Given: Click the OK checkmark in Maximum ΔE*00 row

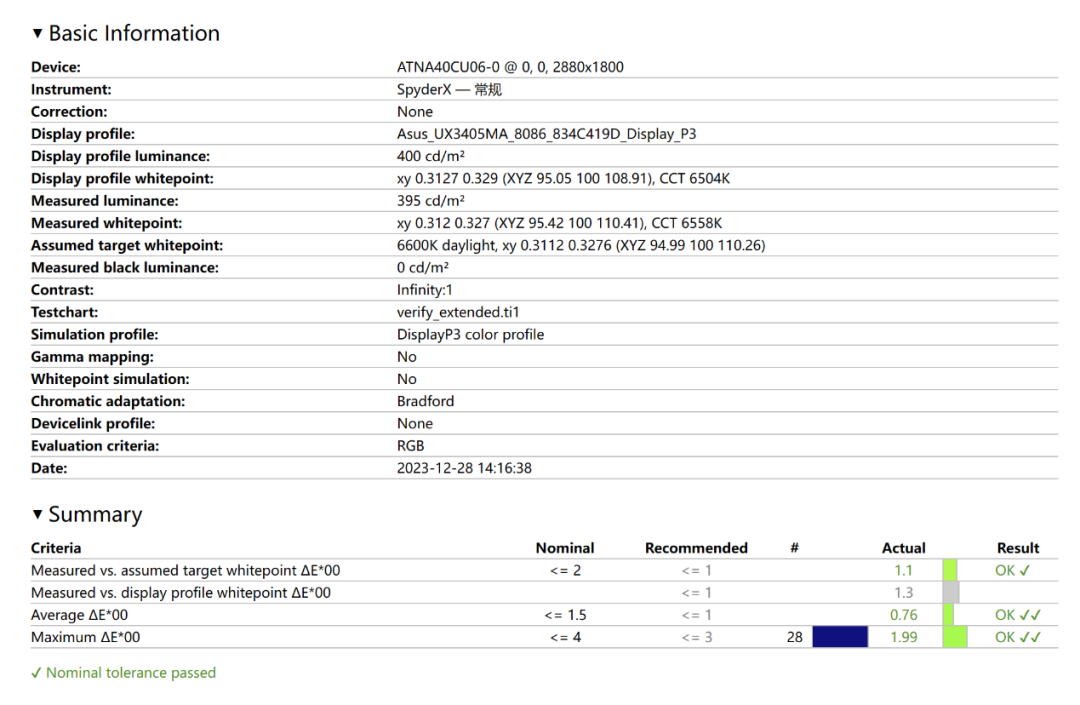Looking at the screenshot, I should 1018,637.
